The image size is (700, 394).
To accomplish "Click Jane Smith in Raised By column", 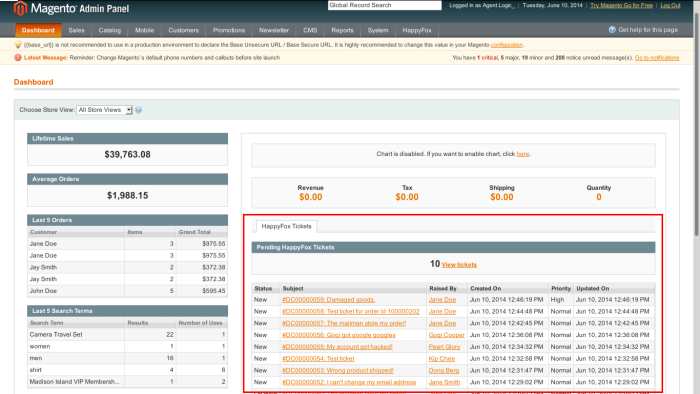I will point(444,382).
